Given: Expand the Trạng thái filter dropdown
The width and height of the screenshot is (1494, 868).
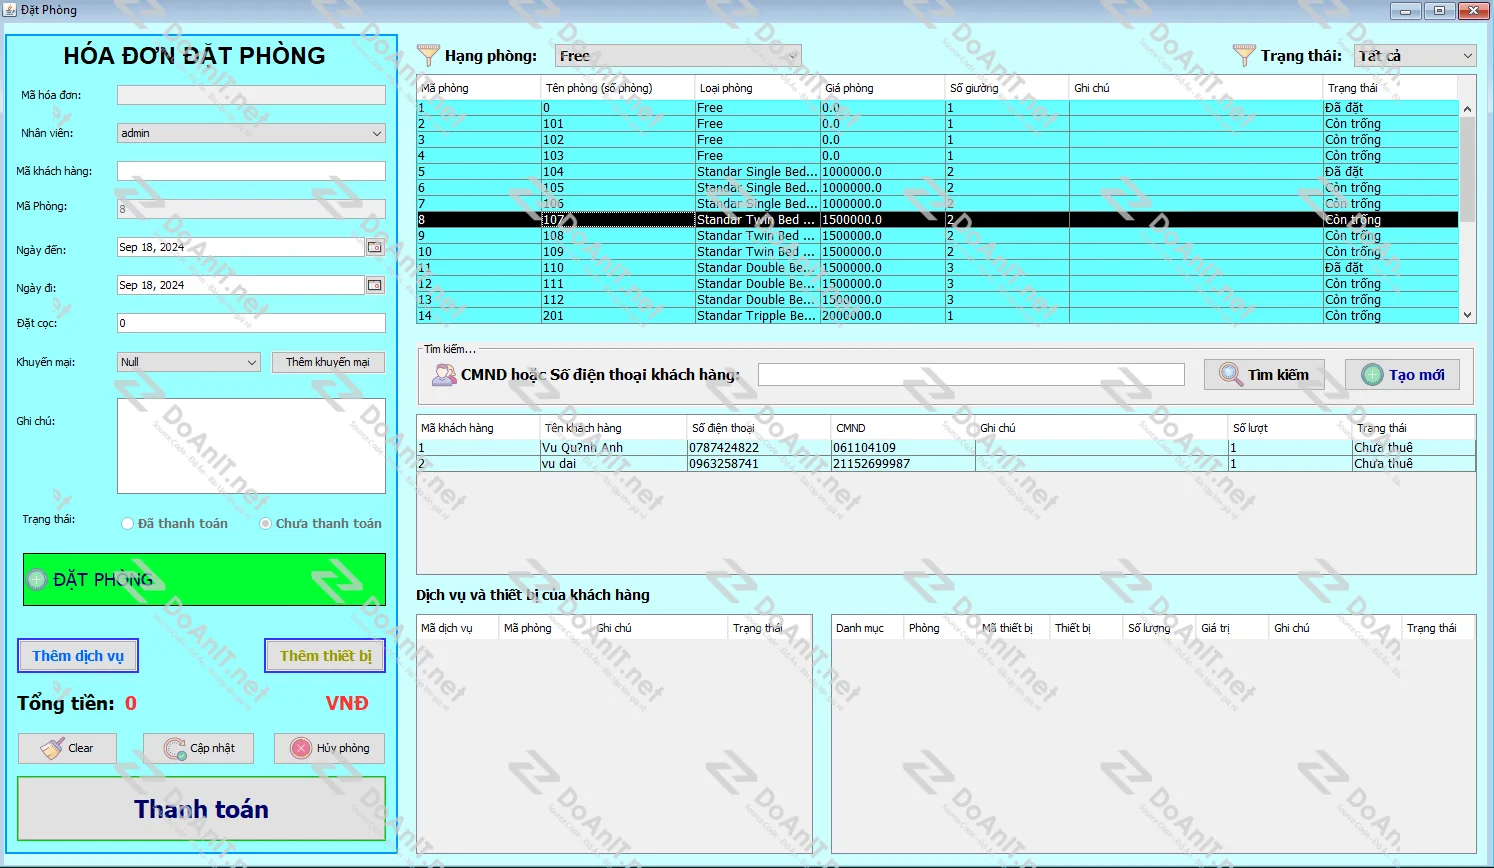Looking at the screenshot, I should coord(1414,56).
